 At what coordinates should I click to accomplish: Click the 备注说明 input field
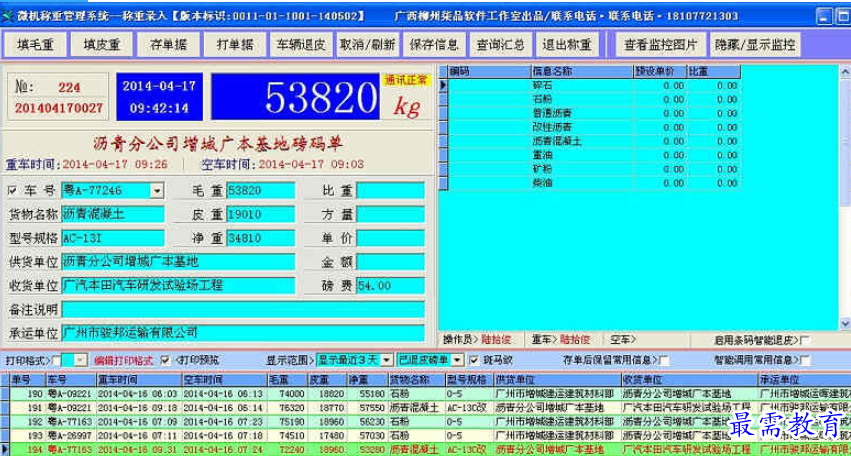click(x=243, y=309)
